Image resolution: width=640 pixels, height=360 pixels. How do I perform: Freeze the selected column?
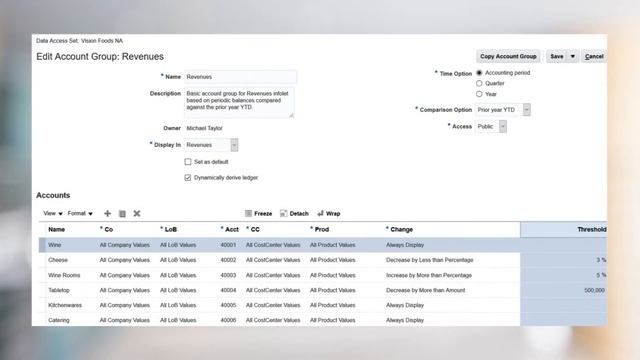[x=258, y=213]
